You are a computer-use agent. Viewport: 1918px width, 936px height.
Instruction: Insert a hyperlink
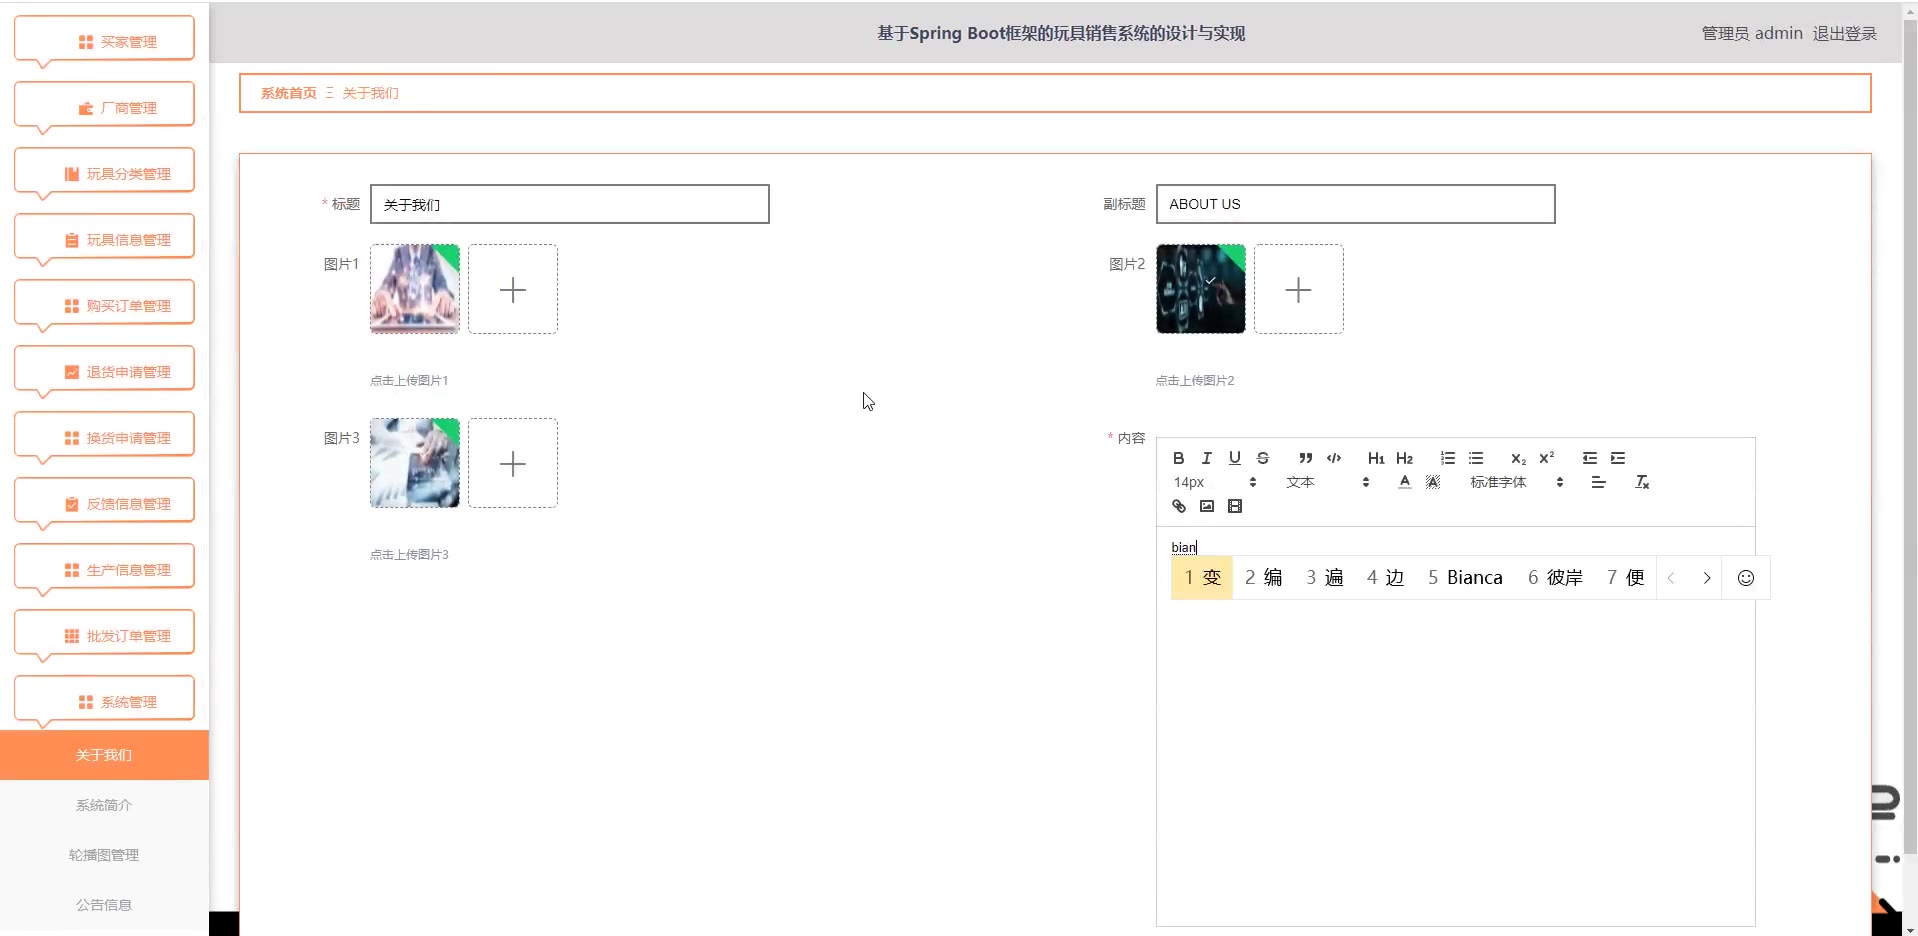pos(1178,506)
